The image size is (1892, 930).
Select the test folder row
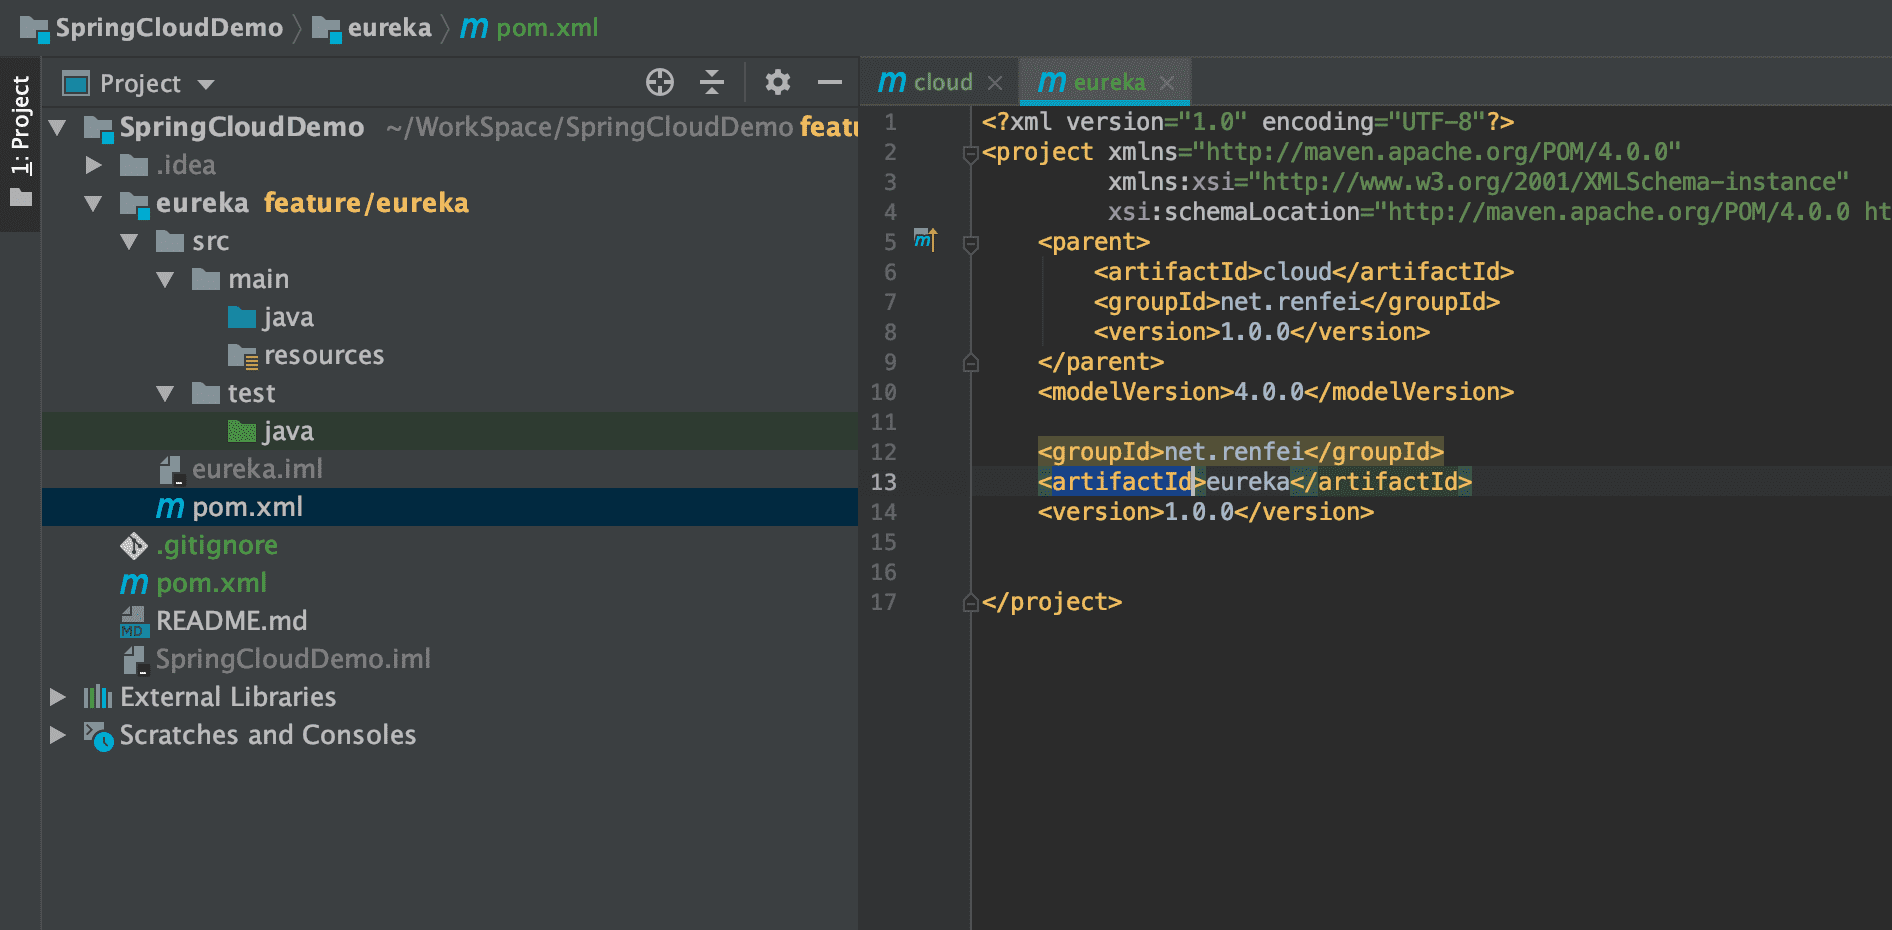pos(450,393)
